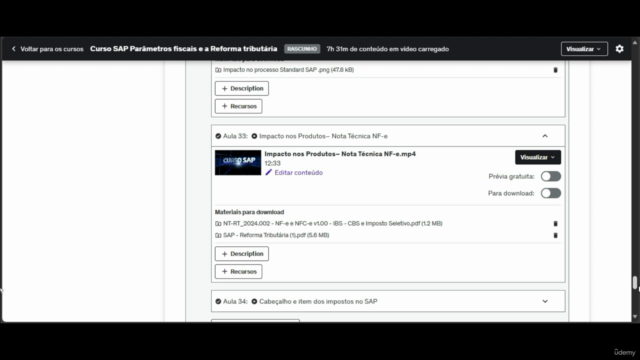The image size is (640, 360).
Task: Collapse the Aula 33 lecture panel
Action: point(545,136)
